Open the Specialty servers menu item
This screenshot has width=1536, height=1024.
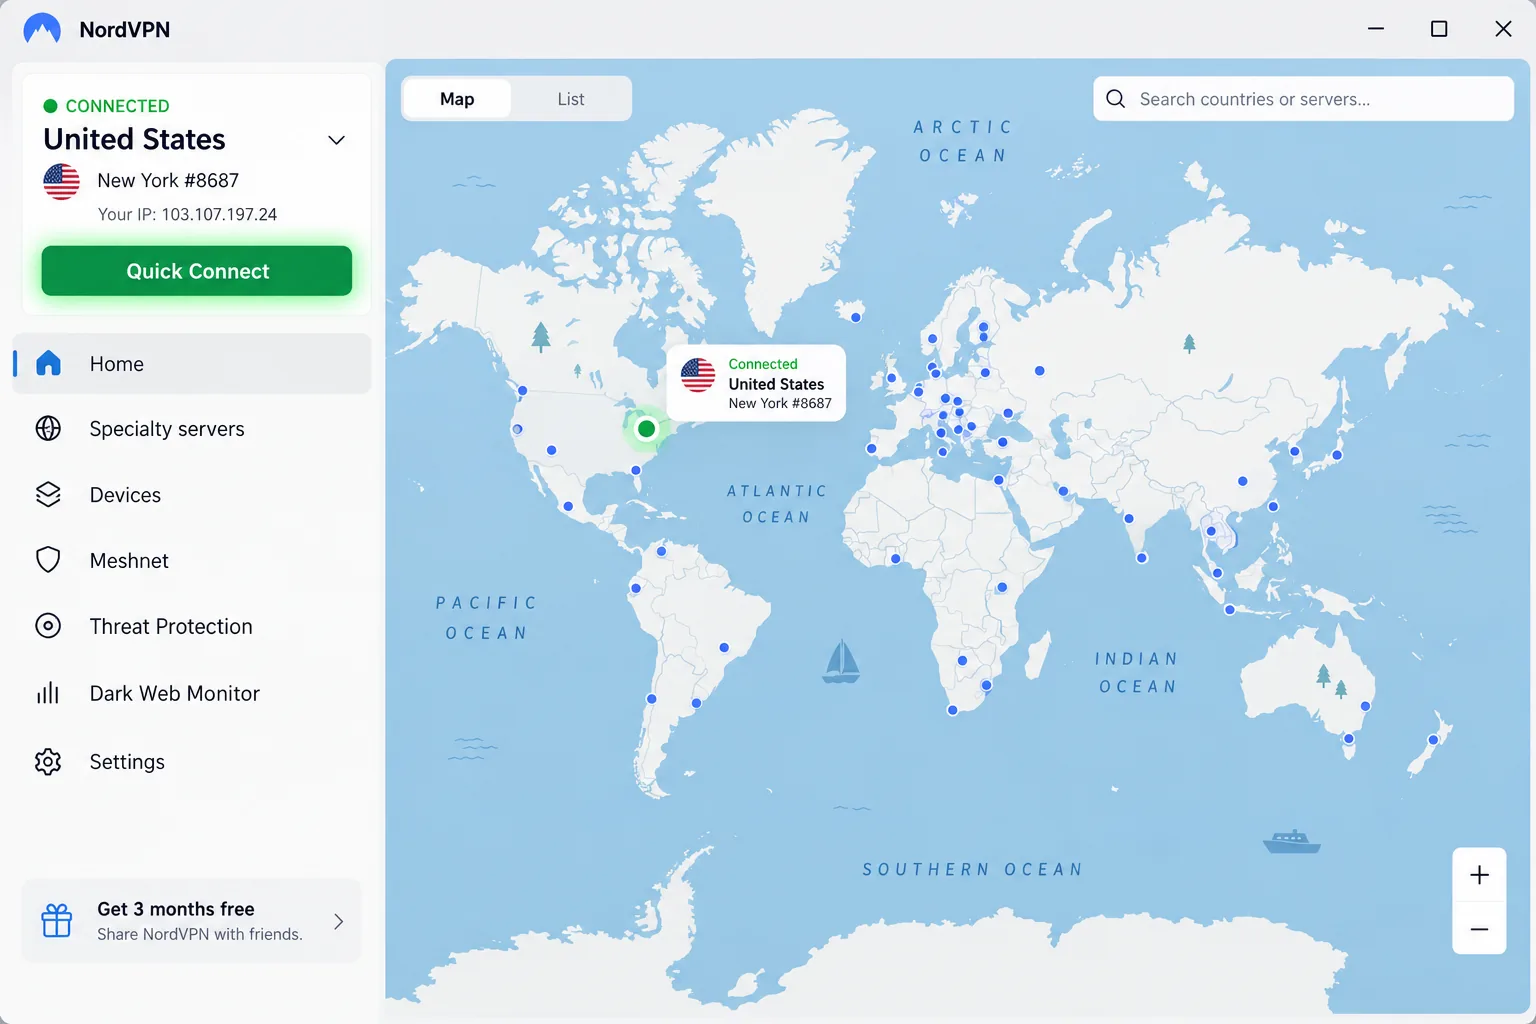point(192,429)
